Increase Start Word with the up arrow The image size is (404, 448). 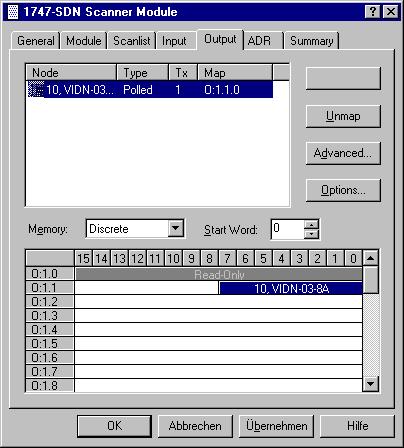pos(312,224)
